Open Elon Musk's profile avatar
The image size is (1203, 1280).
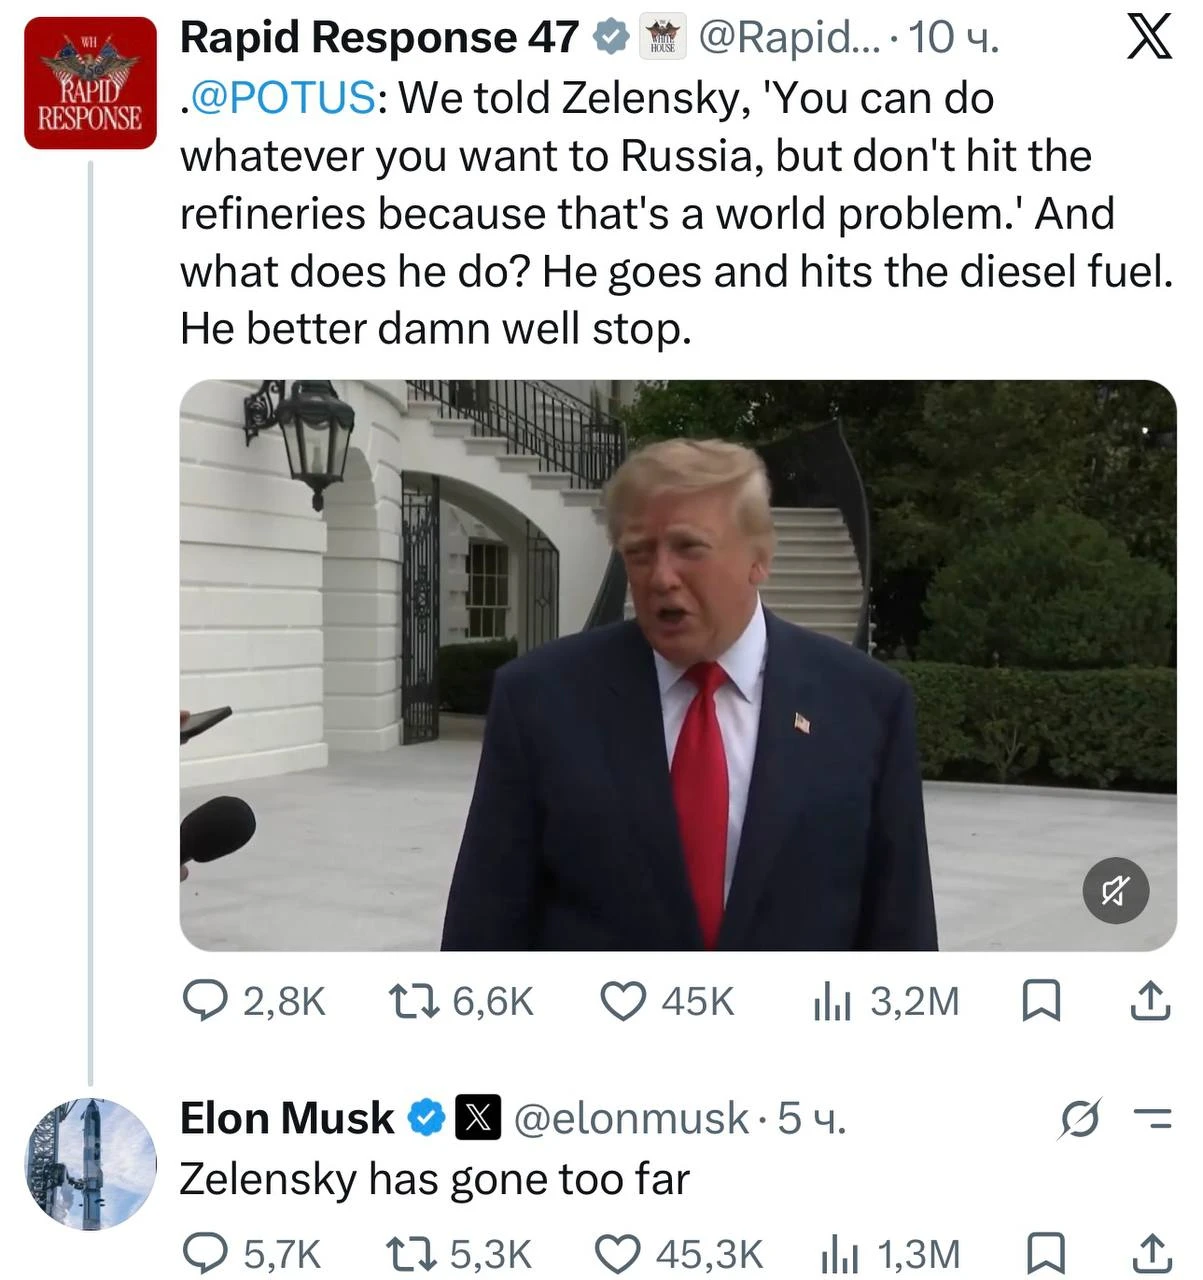coord(90,1163)
